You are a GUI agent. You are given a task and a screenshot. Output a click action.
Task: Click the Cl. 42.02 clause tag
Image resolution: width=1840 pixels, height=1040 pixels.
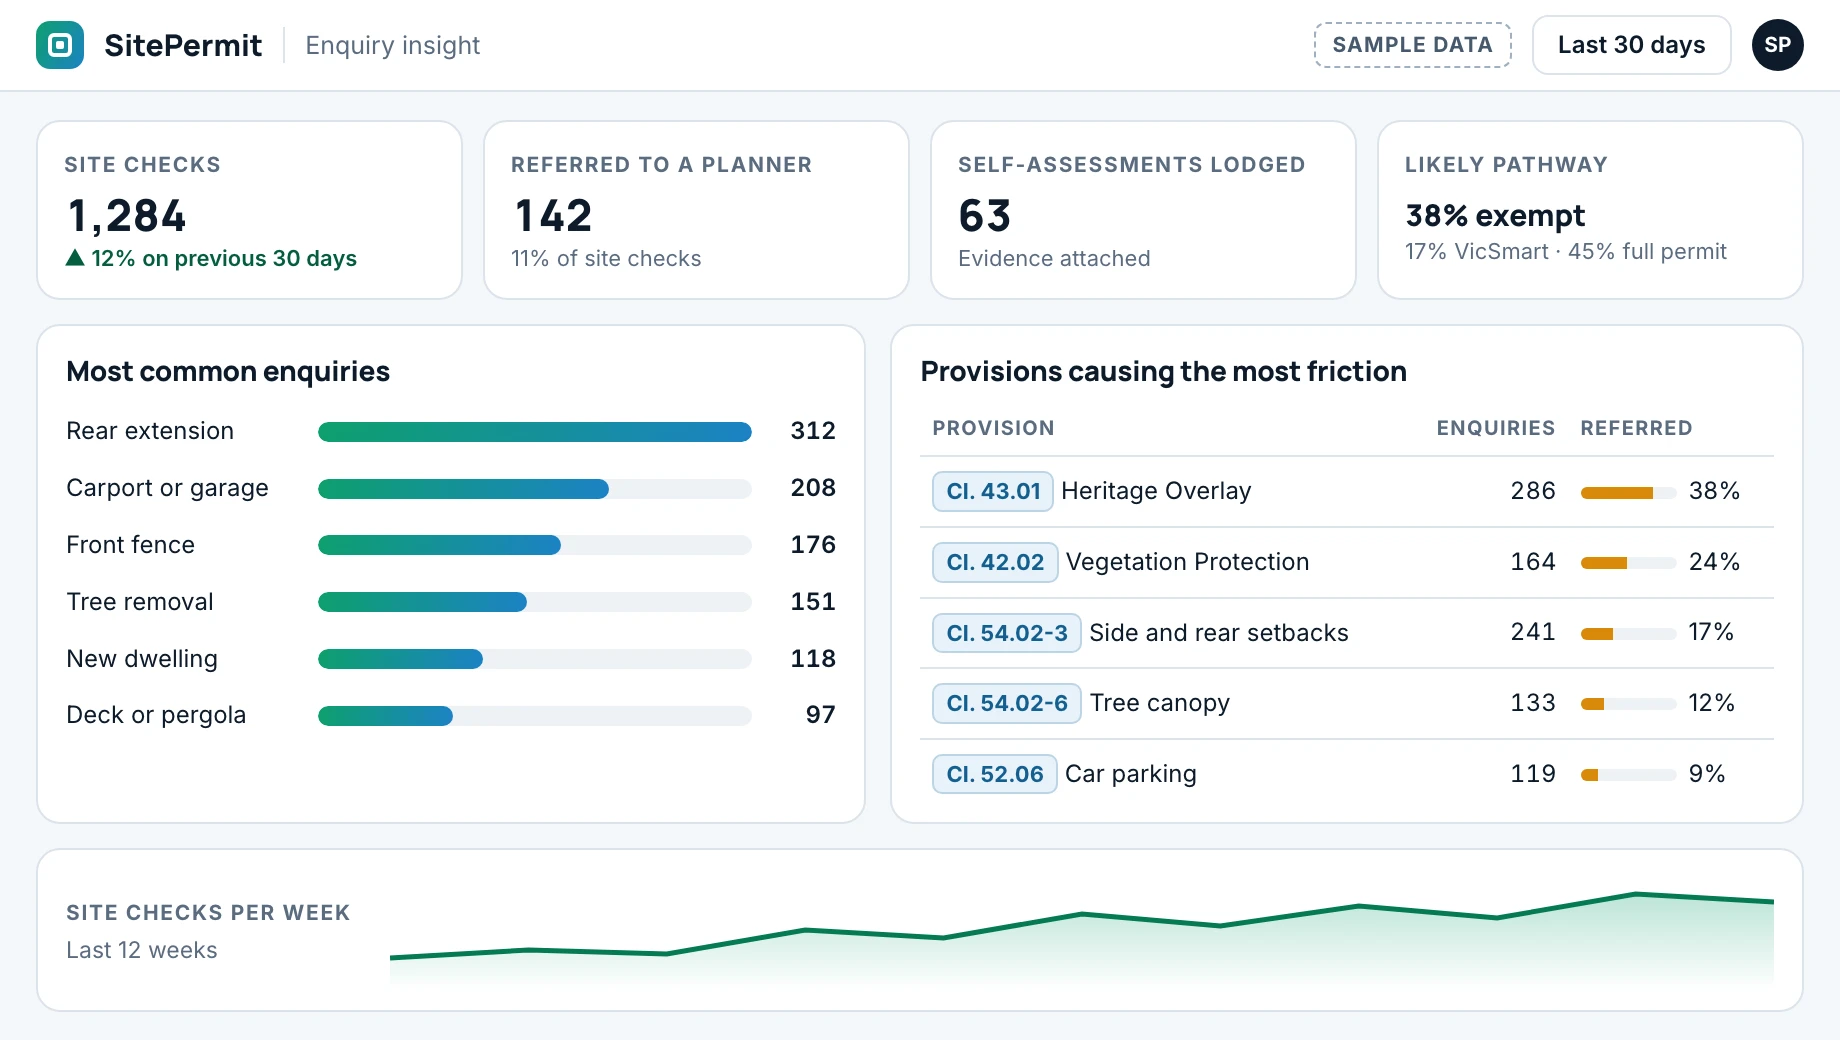tap(995, 562)
